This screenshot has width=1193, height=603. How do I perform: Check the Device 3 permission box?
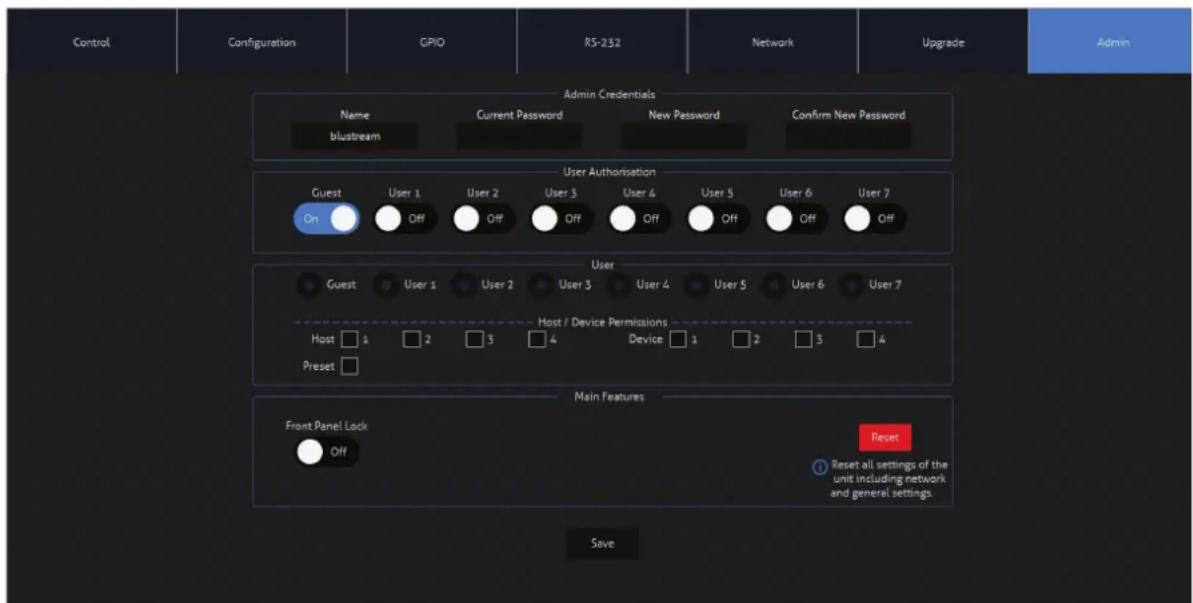pos(803,339)
